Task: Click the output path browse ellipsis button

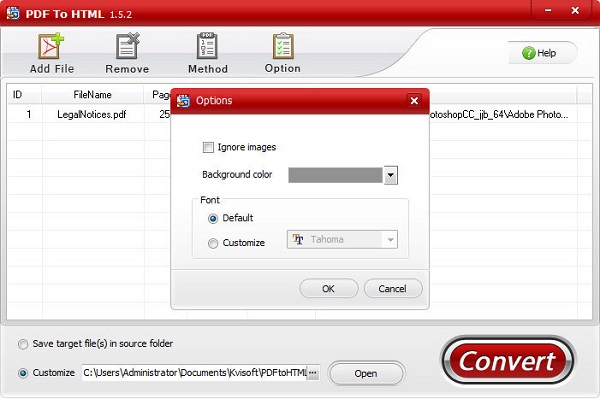Action: click(313, 373)
